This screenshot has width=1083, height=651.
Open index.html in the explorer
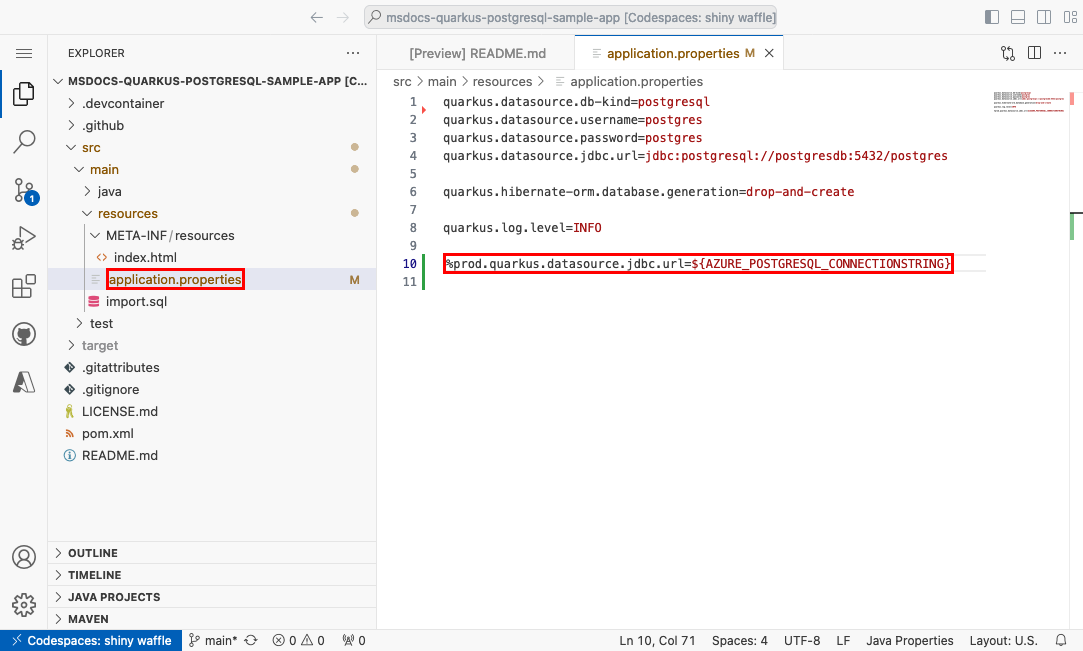(x=212, y=258)
